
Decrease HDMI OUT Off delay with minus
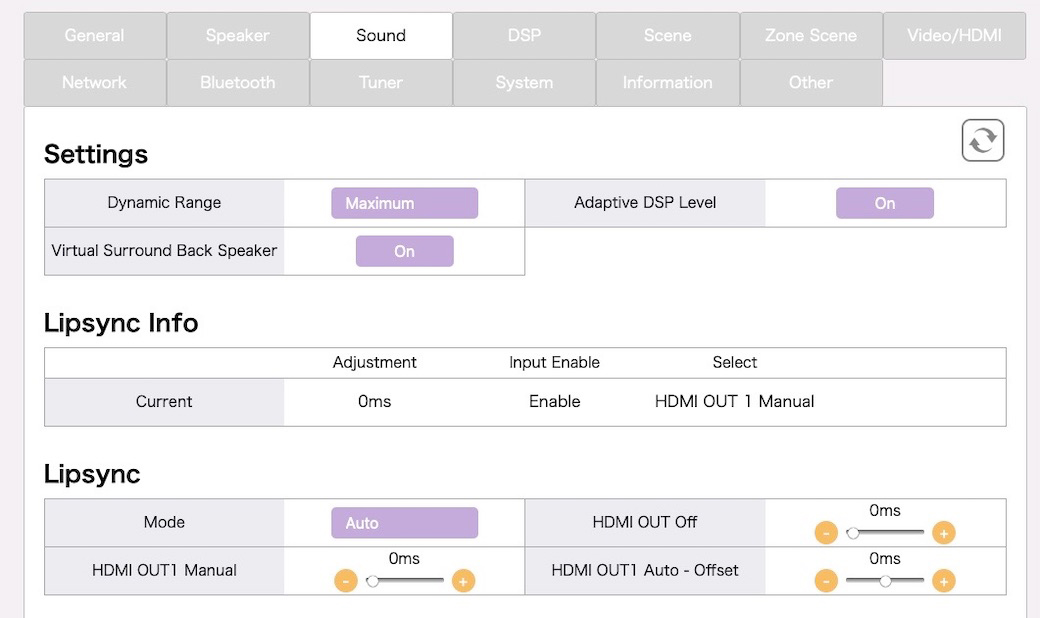point(826,532)
